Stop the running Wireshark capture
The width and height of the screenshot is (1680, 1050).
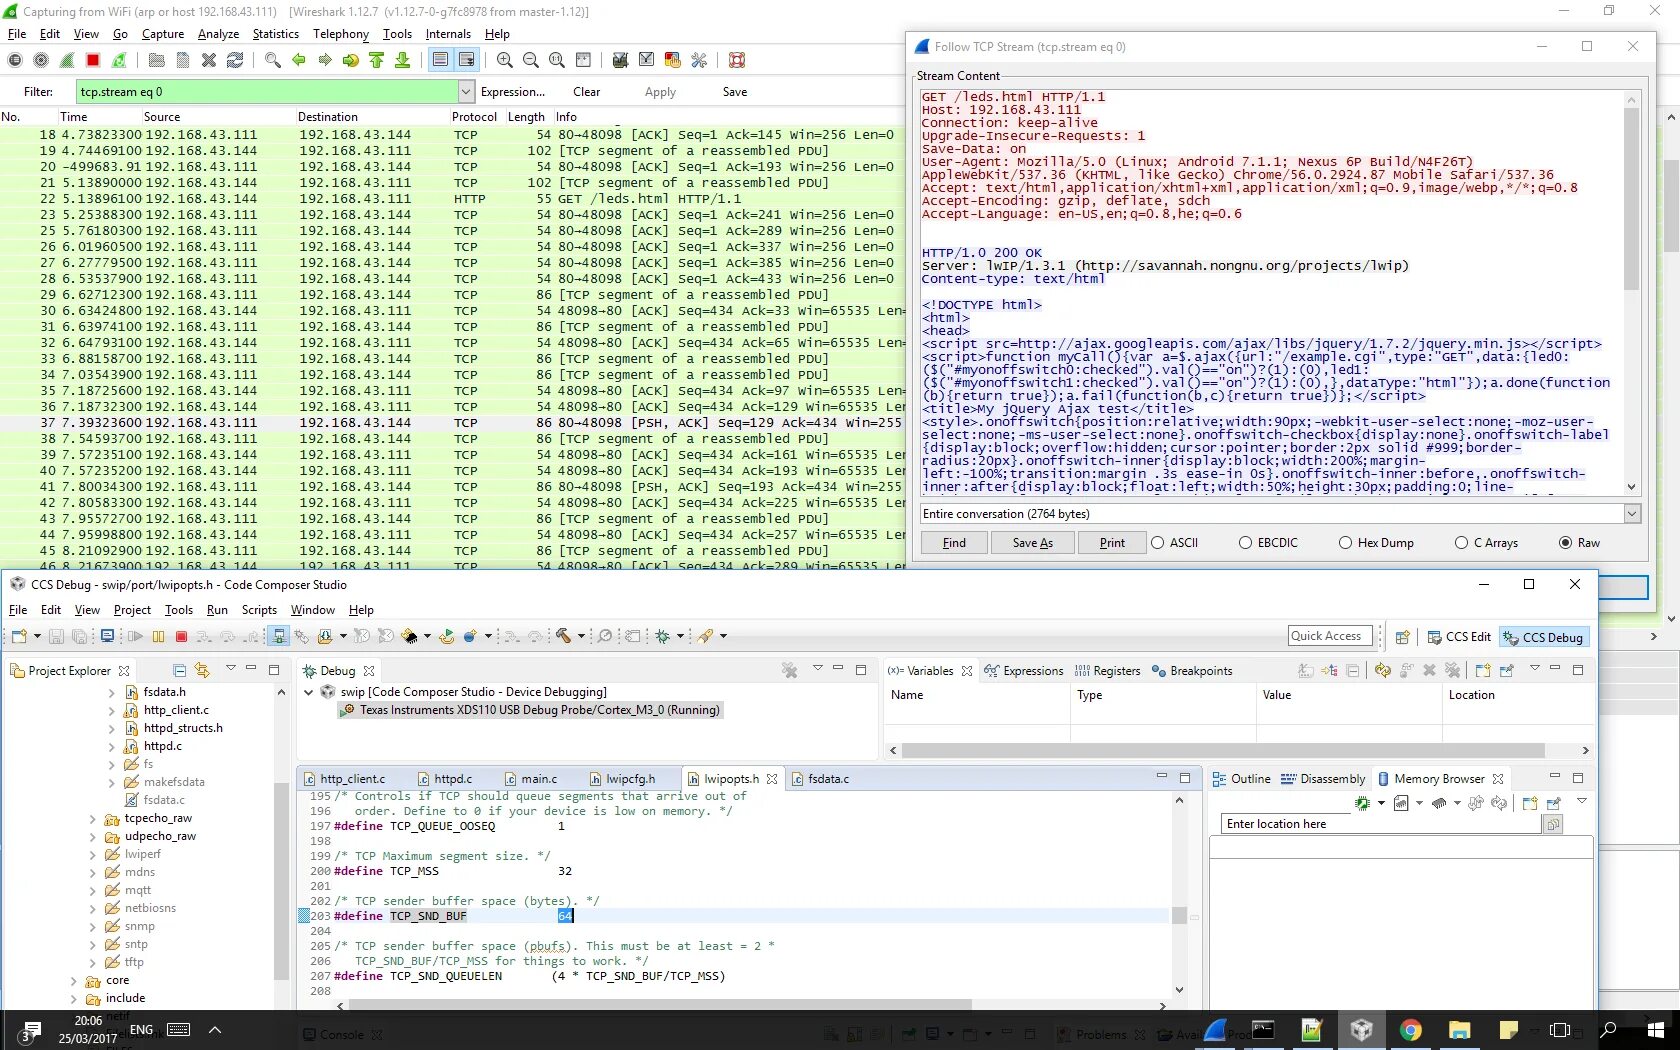click(x=93, y=60)
